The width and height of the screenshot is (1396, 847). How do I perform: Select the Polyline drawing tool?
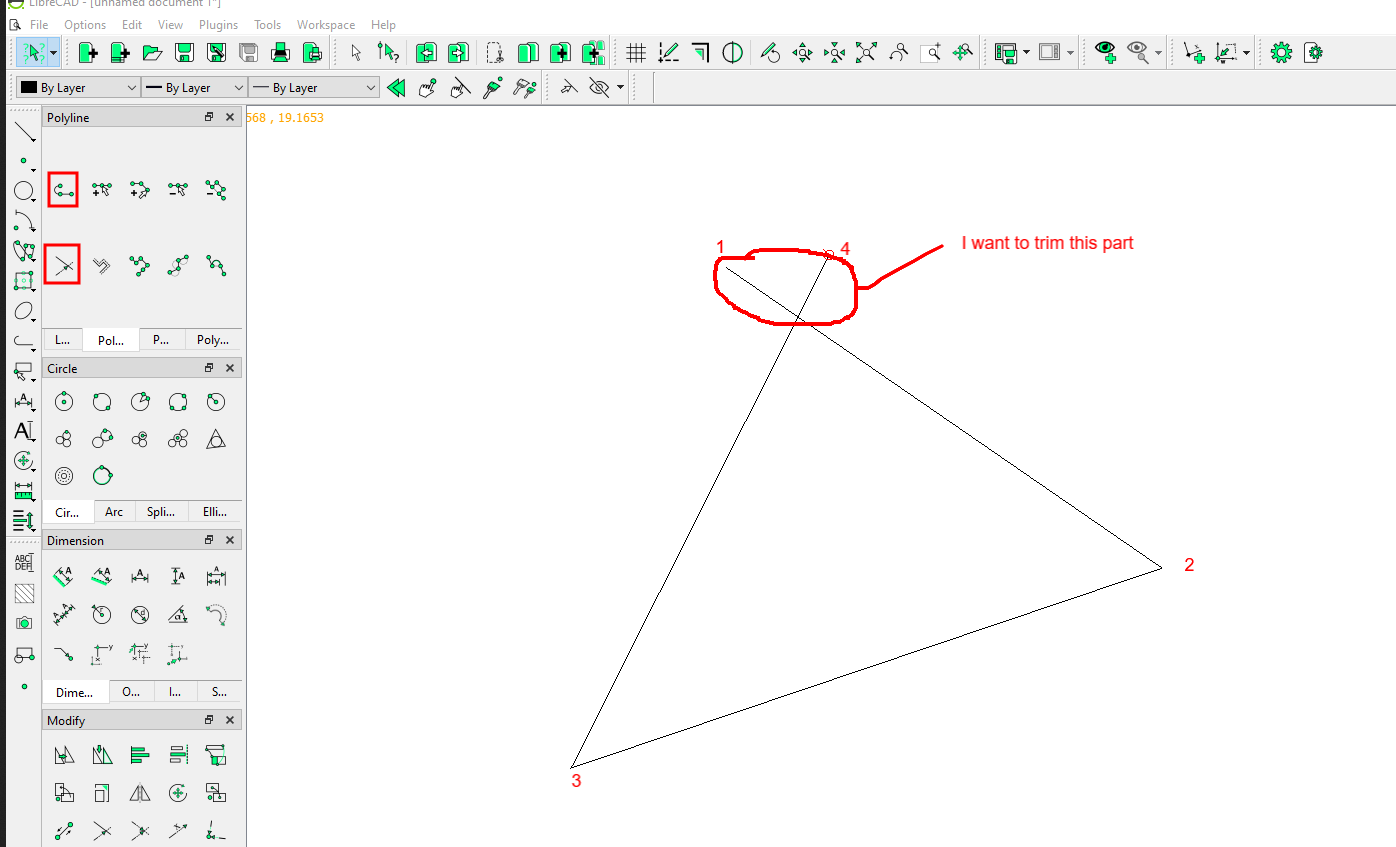(x=63, y=189)
